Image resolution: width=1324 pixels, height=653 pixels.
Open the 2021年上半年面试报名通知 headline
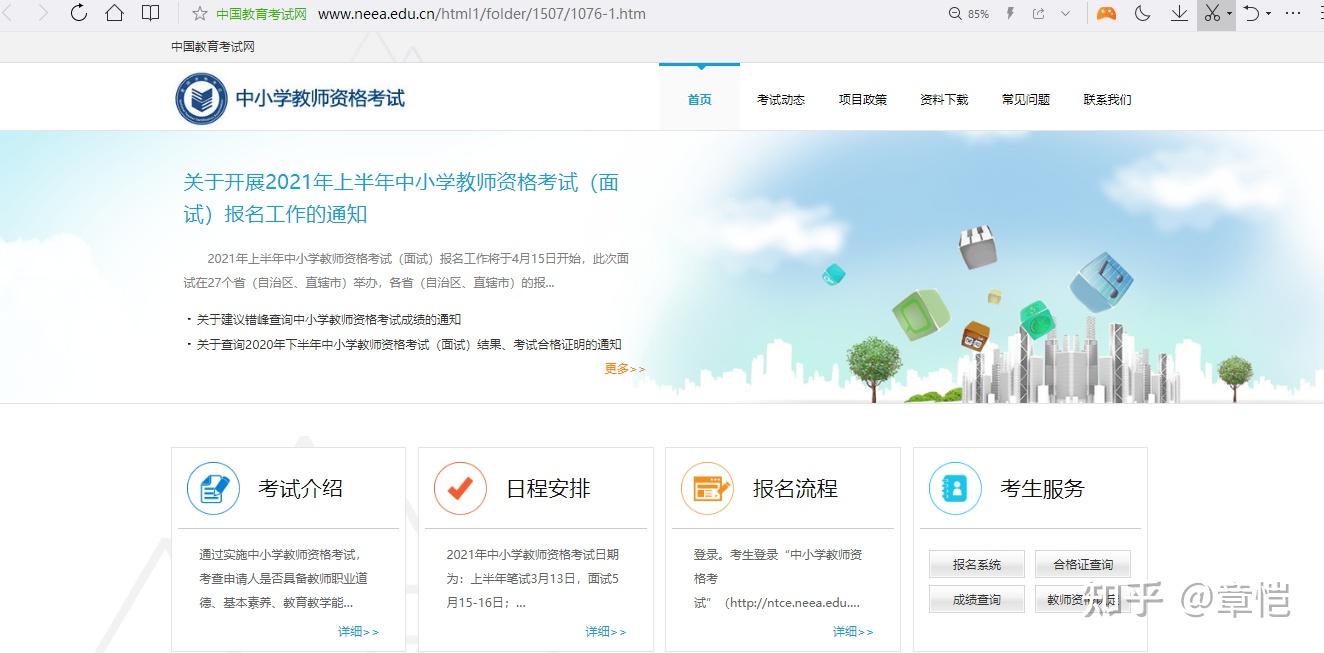401,198
